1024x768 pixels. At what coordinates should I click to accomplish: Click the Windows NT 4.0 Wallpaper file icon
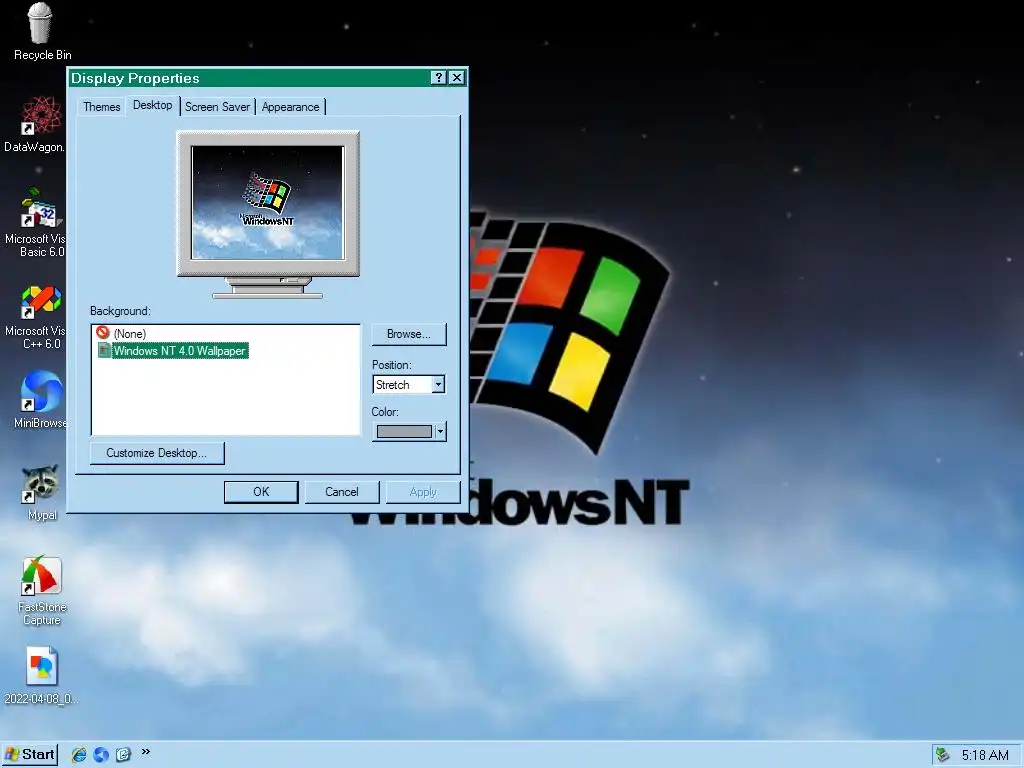click(104, 350)
